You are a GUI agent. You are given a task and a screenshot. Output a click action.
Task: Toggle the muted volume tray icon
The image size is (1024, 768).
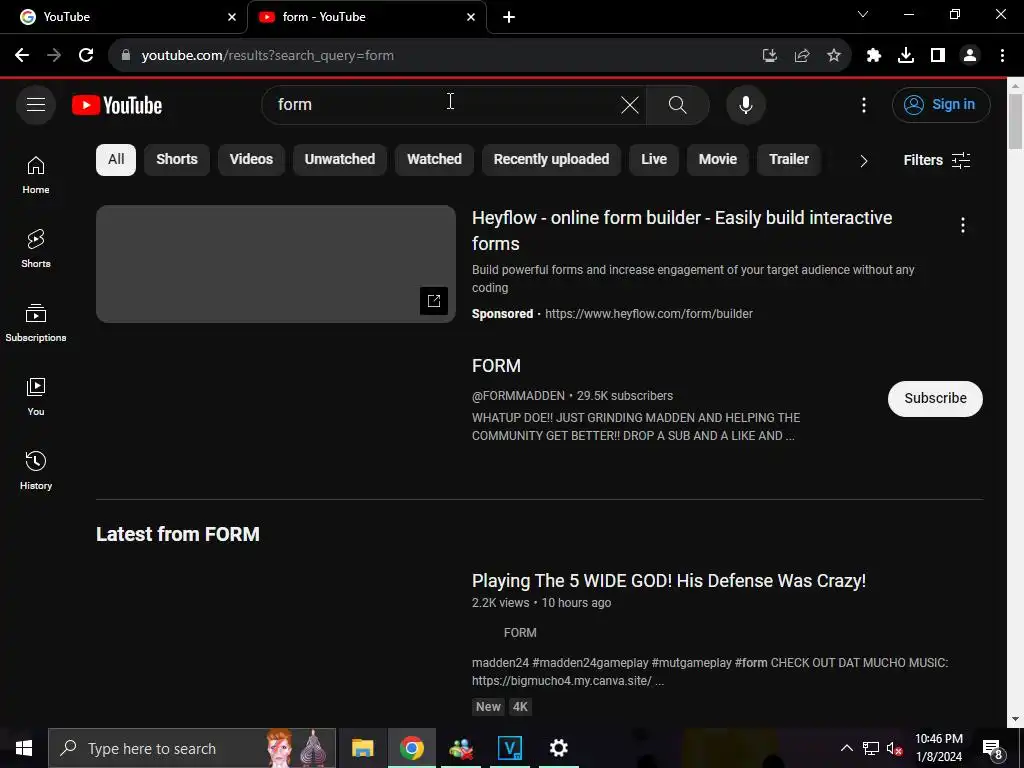[x=894, y=748]
